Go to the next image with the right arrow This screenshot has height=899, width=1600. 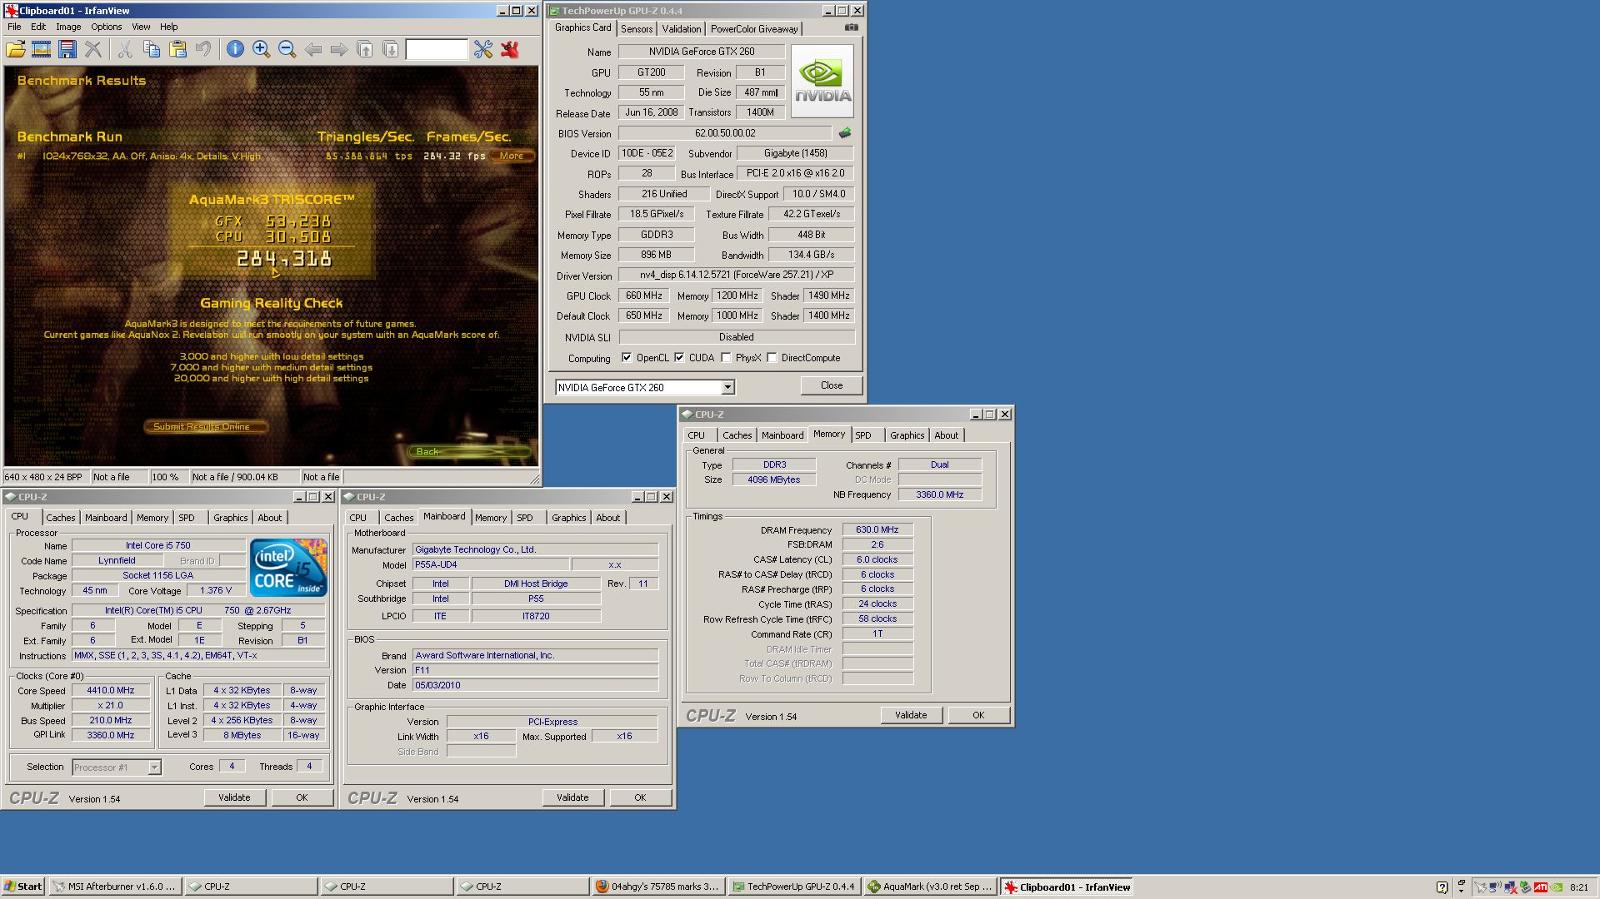tap(339, 49)
